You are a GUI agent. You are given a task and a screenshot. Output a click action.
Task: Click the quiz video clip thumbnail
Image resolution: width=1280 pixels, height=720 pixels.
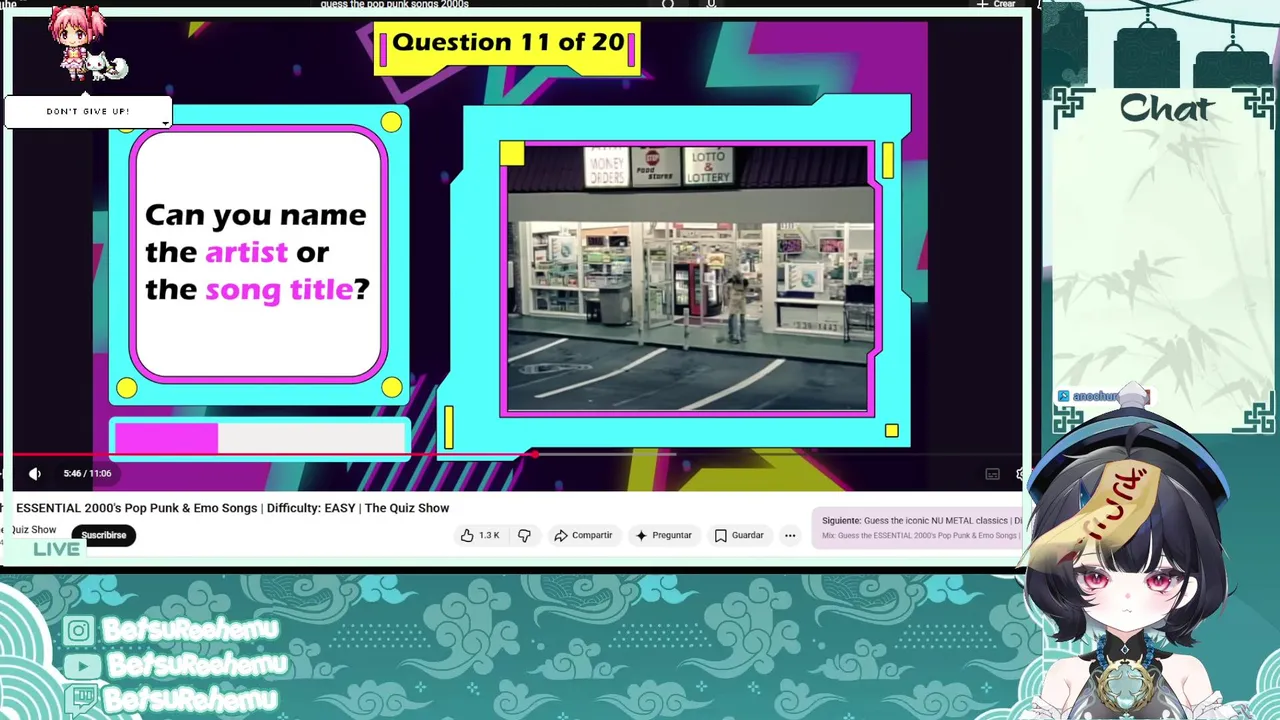tap(688, 279)
